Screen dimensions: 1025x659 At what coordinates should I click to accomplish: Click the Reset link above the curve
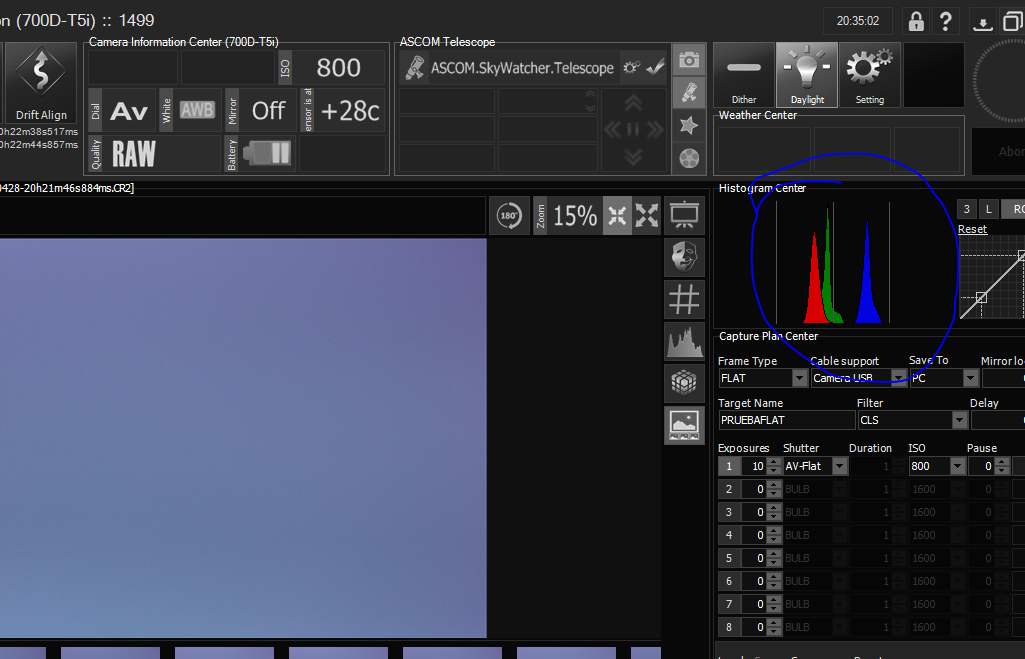972,229
